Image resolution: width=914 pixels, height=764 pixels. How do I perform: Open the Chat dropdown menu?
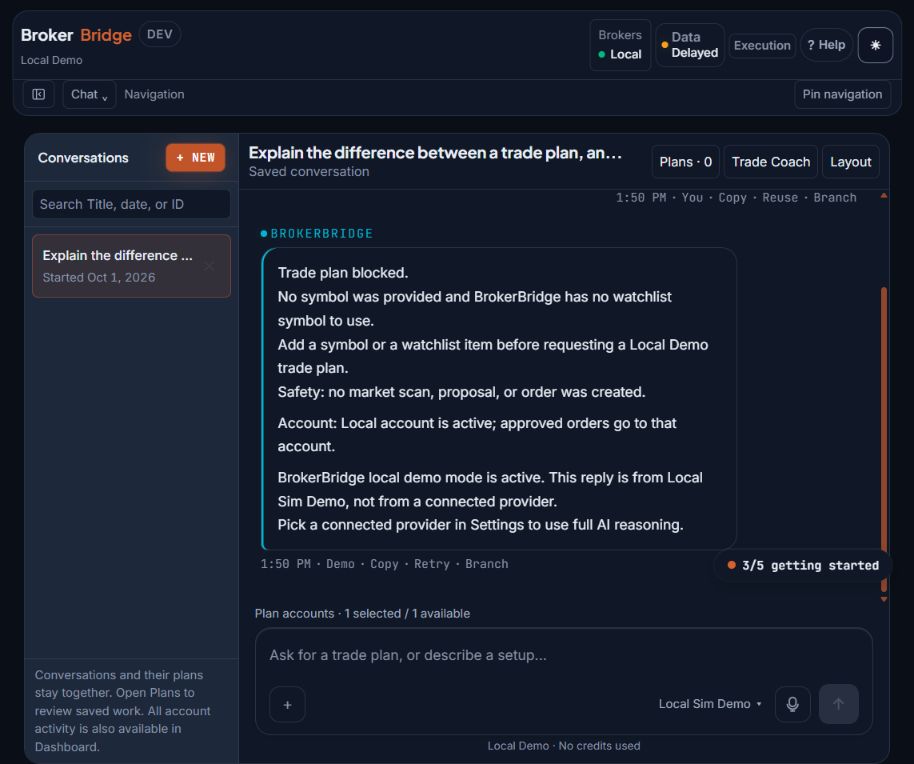(x=89, y=94)
